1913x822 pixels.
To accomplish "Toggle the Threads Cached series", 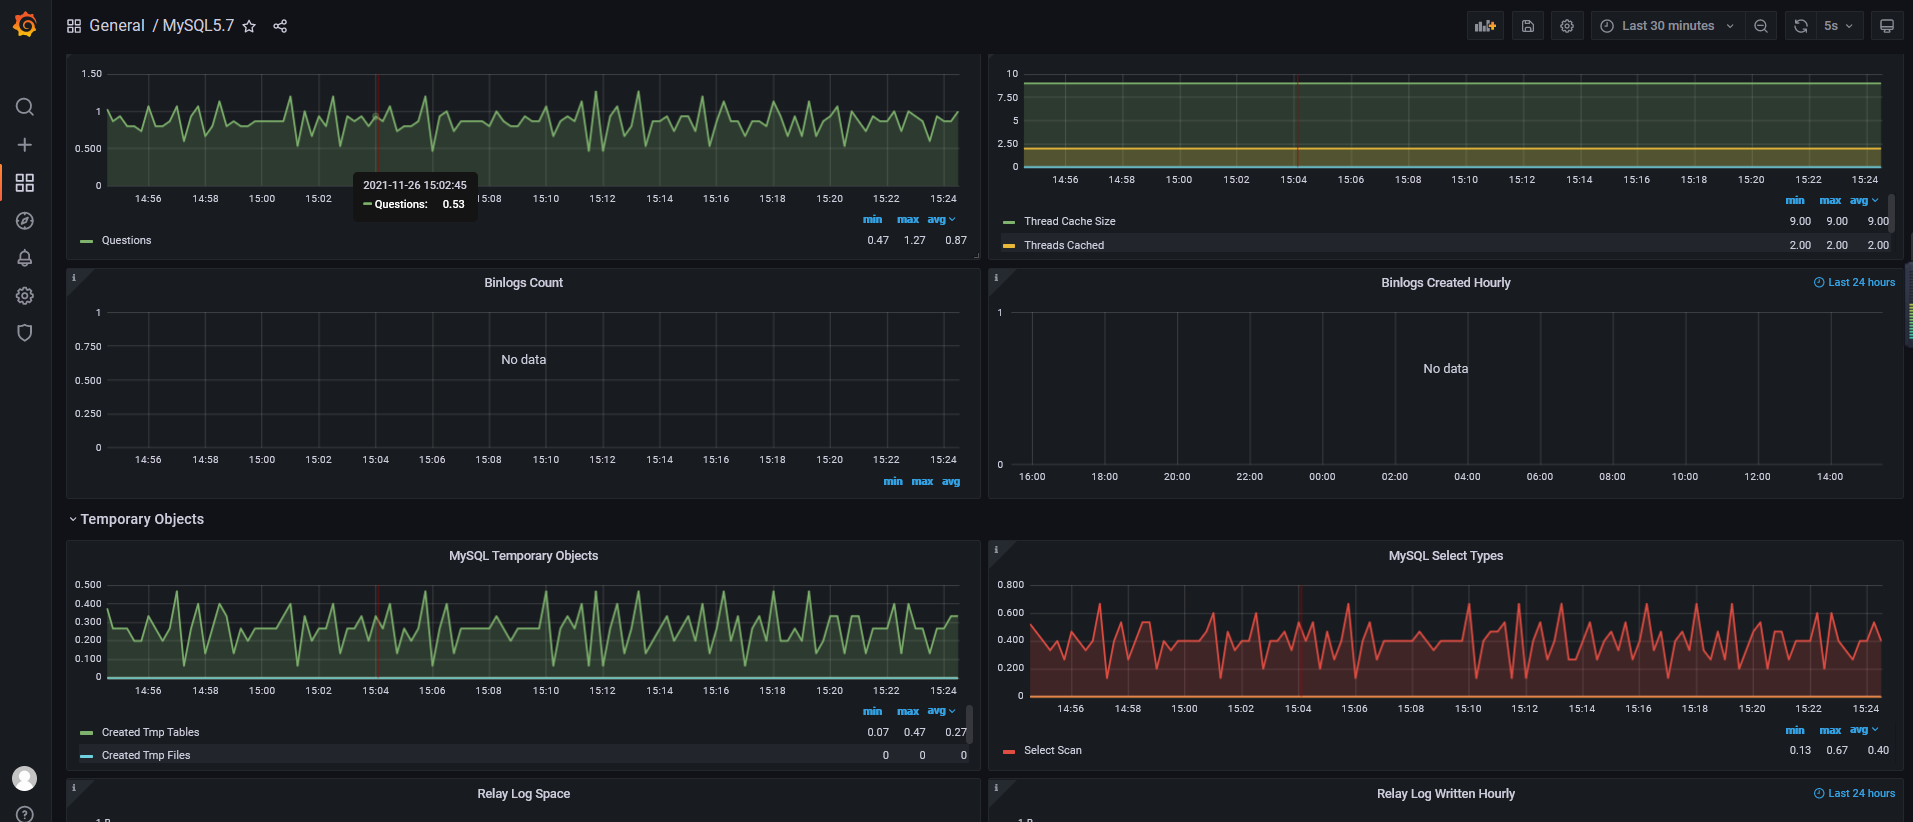I will point(1064,245).
